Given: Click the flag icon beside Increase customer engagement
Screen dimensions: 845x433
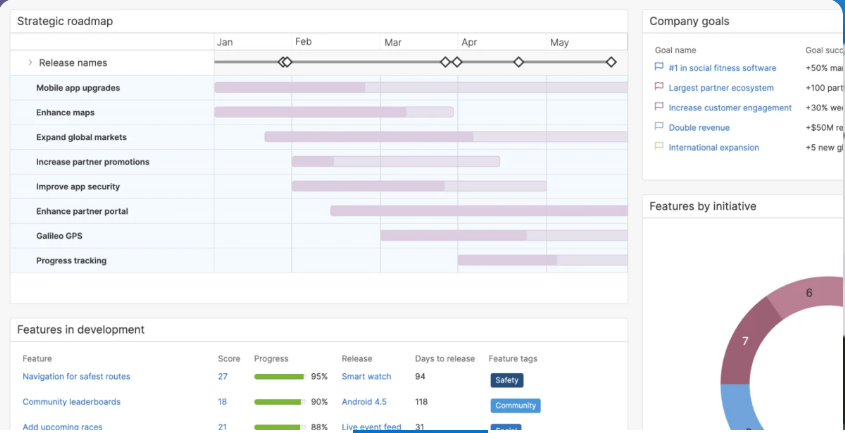Looking at the screenshot, I should click(x=659, y=107).
